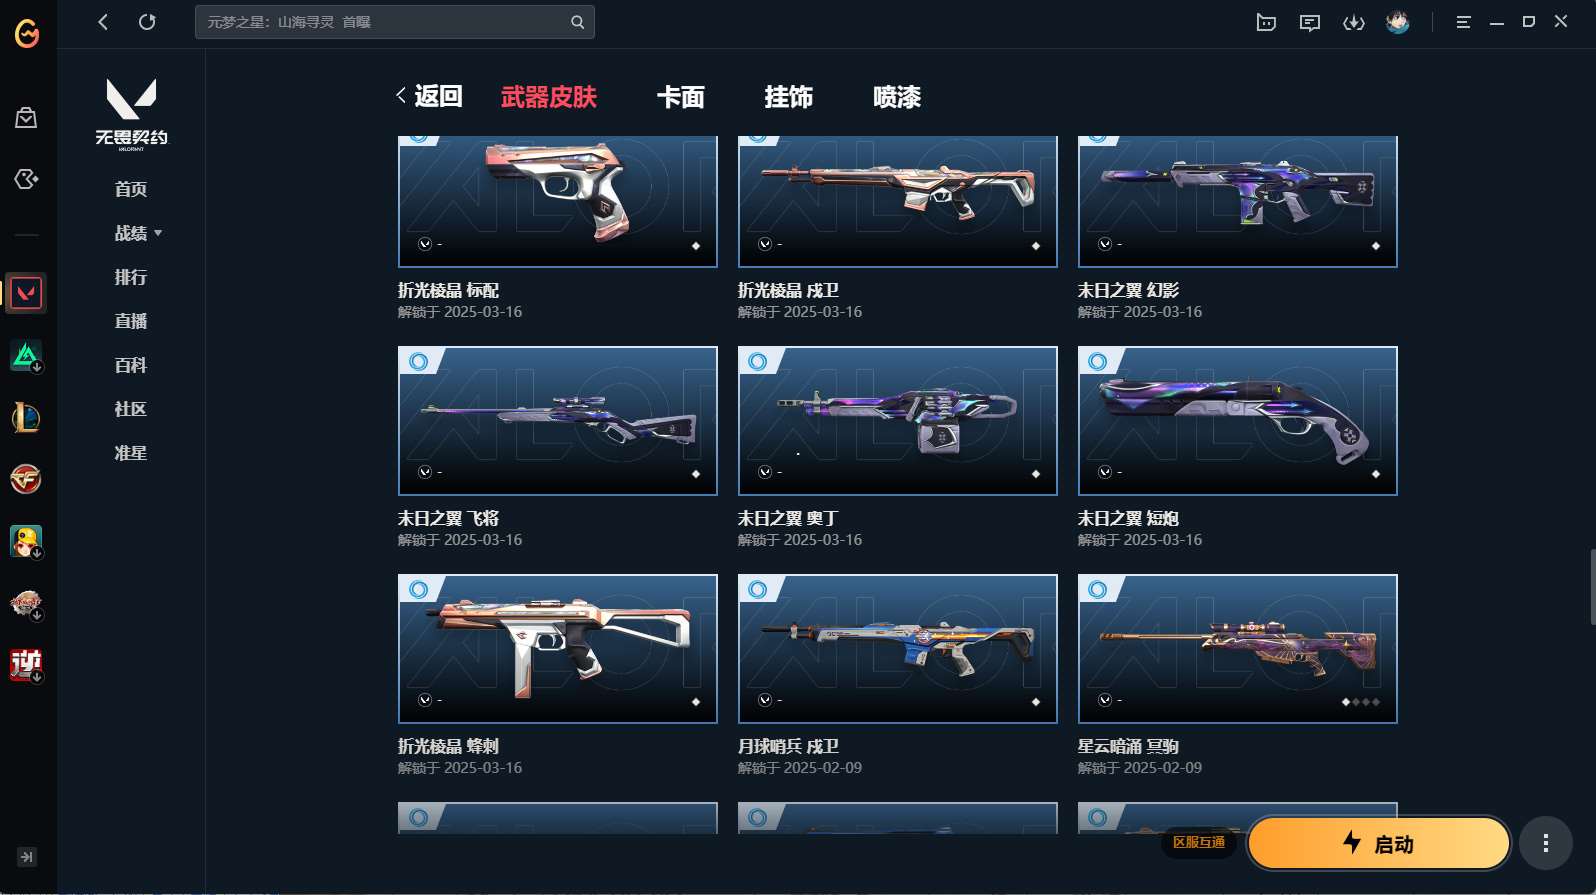The width and height of the screenshot is (1596, 895).
Task: Select the 折光棱晶 标配 skin thumbnail
Action: click(x=558, y=201)
